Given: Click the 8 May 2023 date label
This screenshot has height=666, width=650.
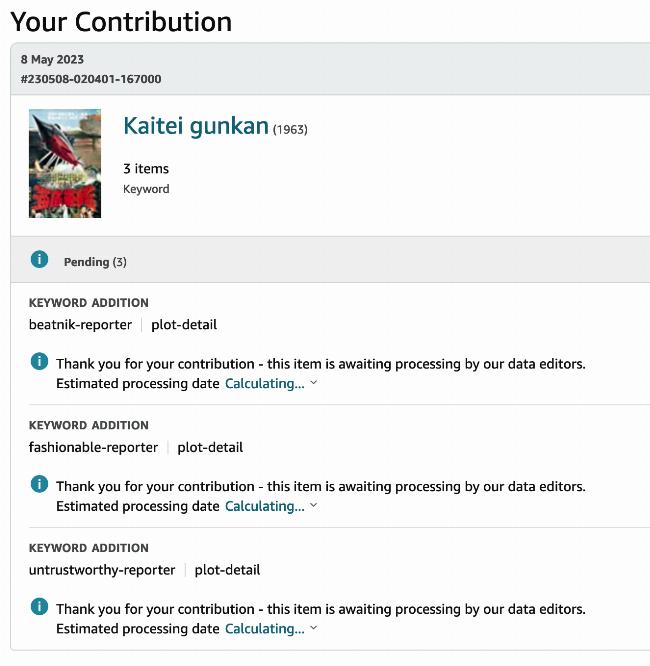Looking at the screenshot, I should pos(52,59).
